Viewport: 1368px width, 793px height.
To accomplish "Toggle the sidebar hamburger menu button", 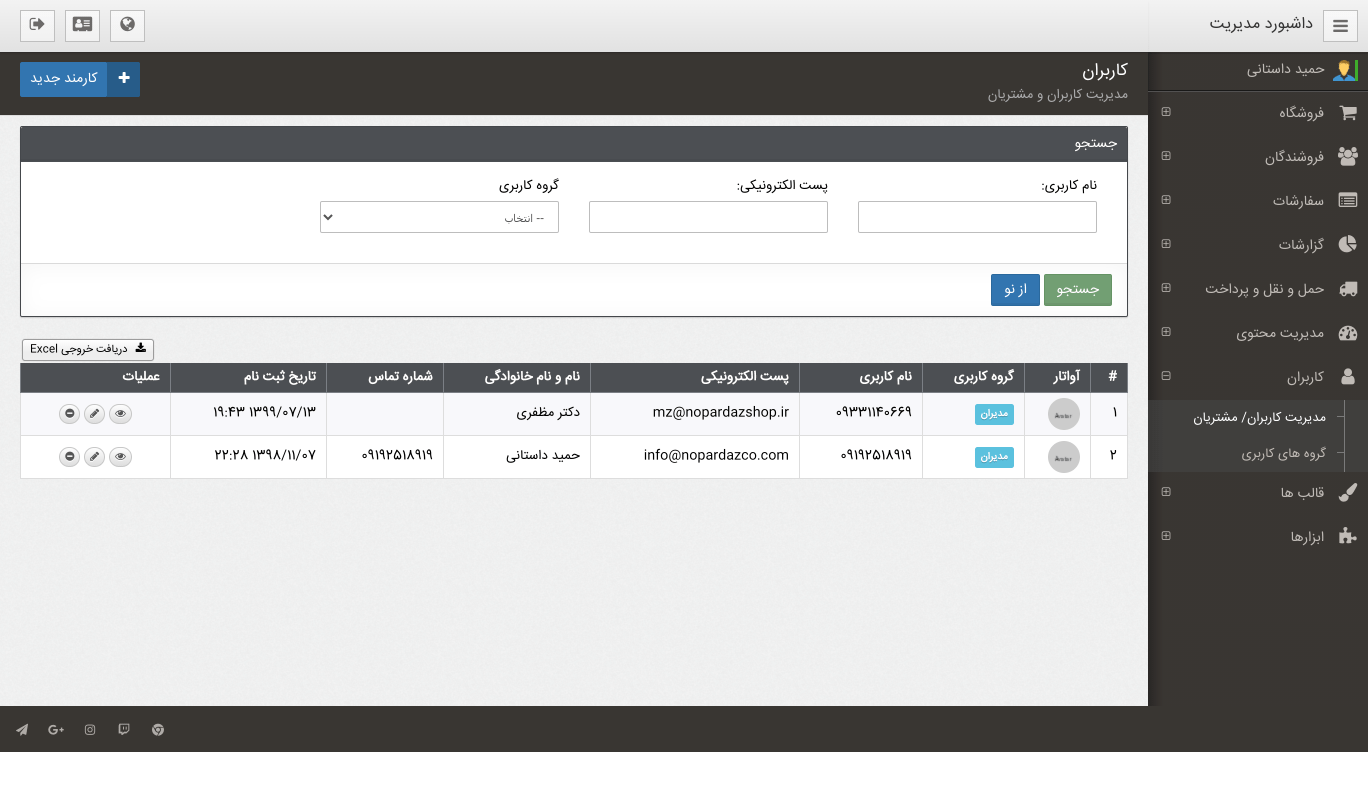I will click(1340, 26).
